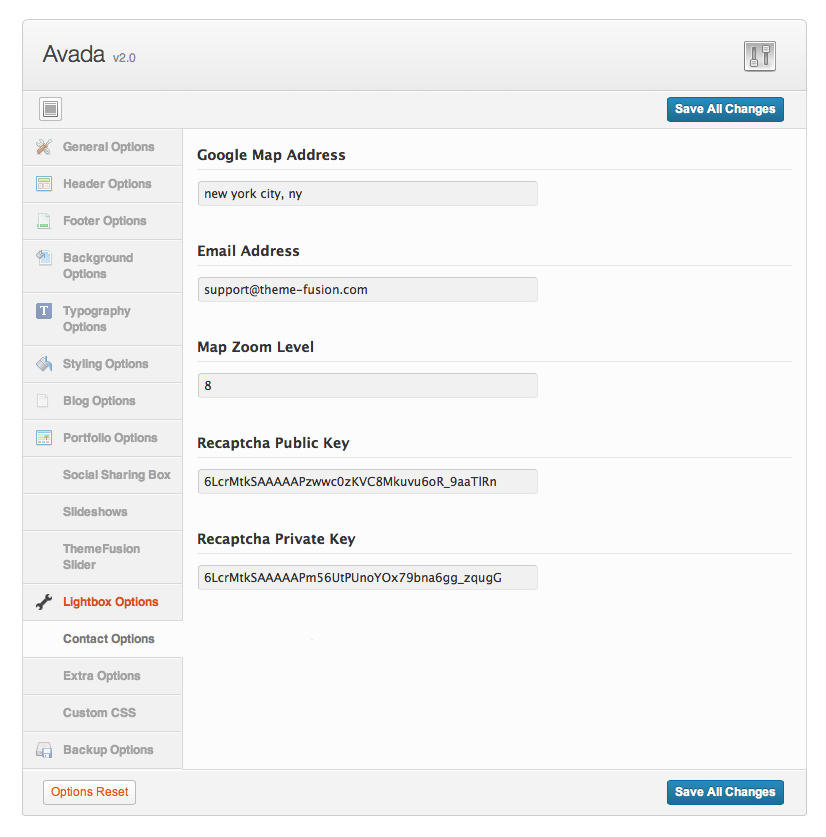Click the Styling Options paint bucket icon
This screenshot has height=837, width=826.
(43, 364)
